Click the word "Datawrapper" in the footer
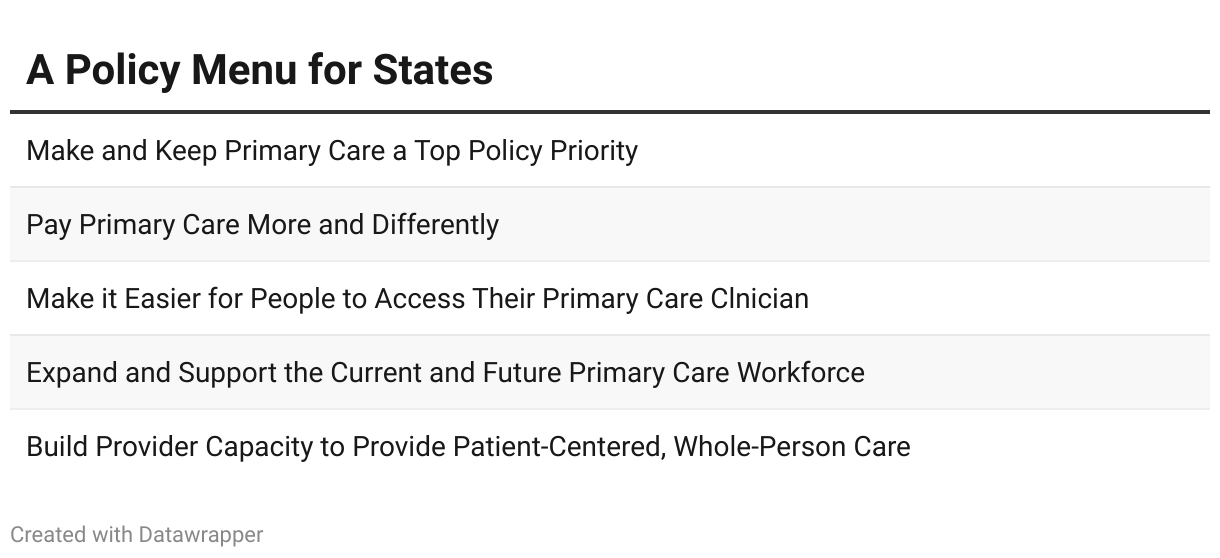 coord(201,535)
